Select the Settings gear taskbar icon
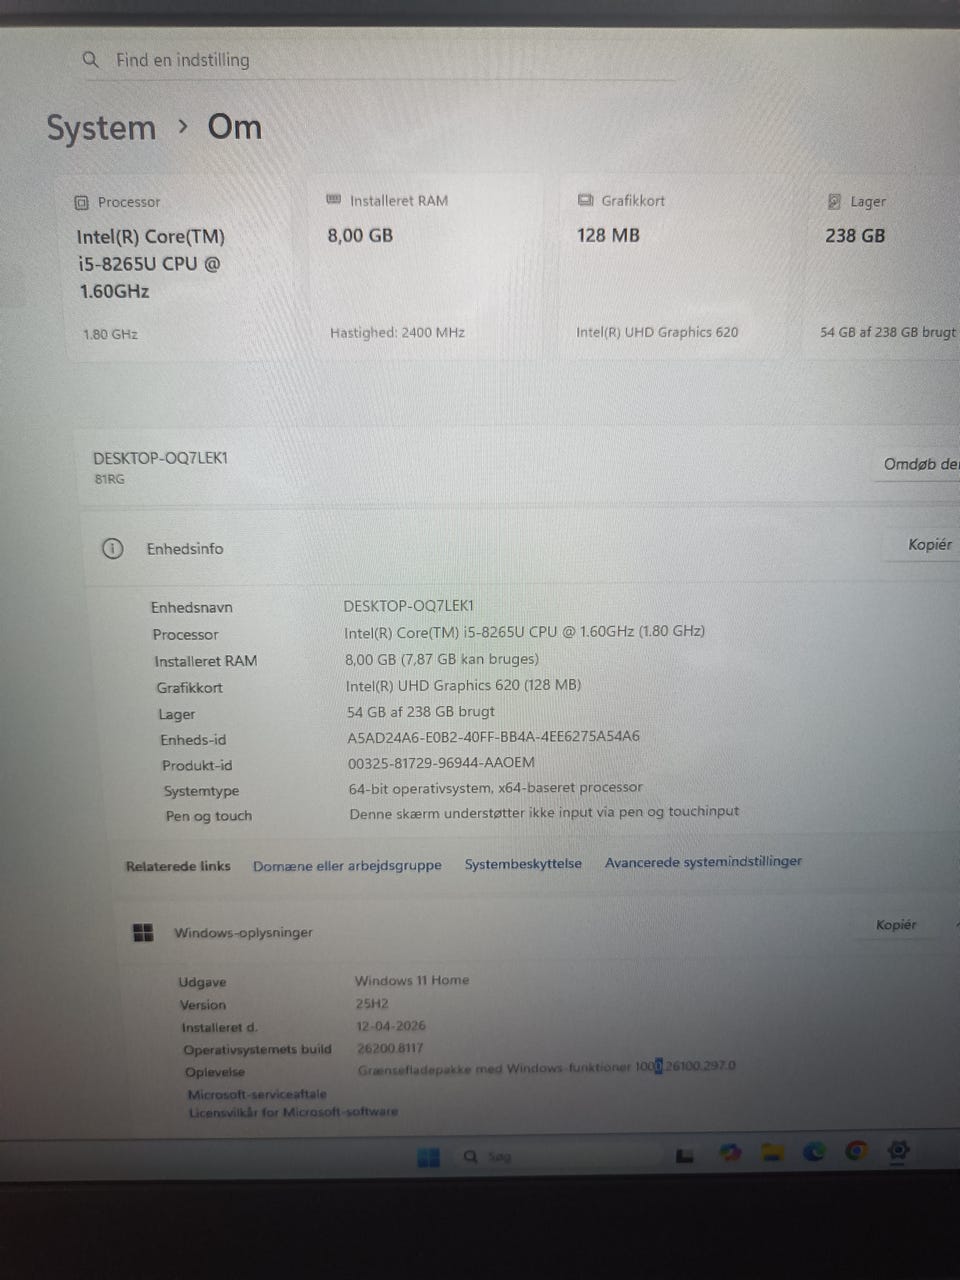 (899, 1150)
